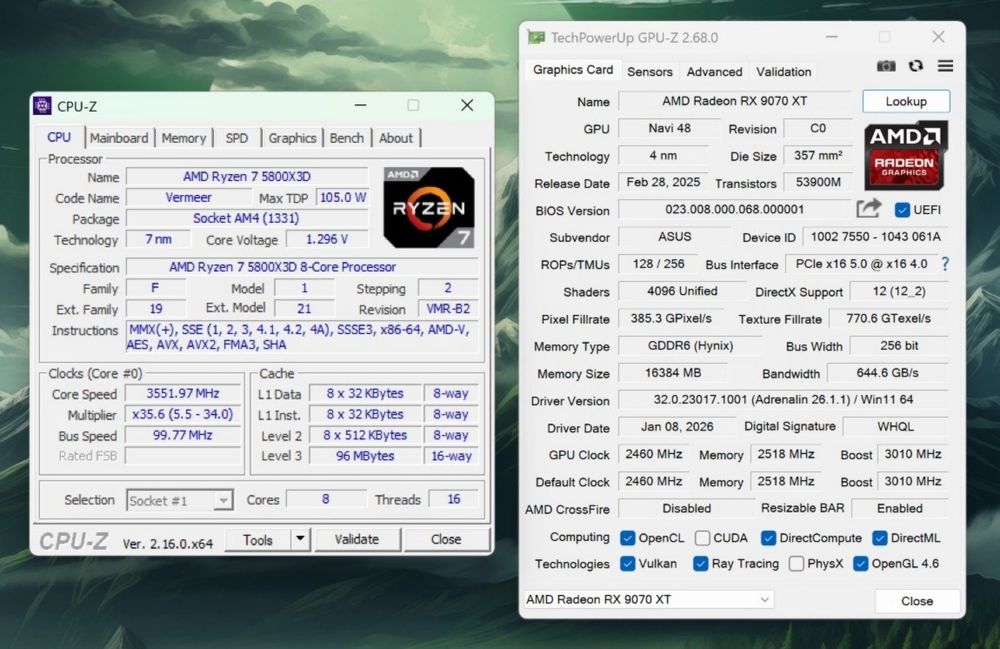This screenshot has height=649, width=1000.
Task: Toggle the OpenGL 4.6 checkbox
Action: tap(861, 564)
